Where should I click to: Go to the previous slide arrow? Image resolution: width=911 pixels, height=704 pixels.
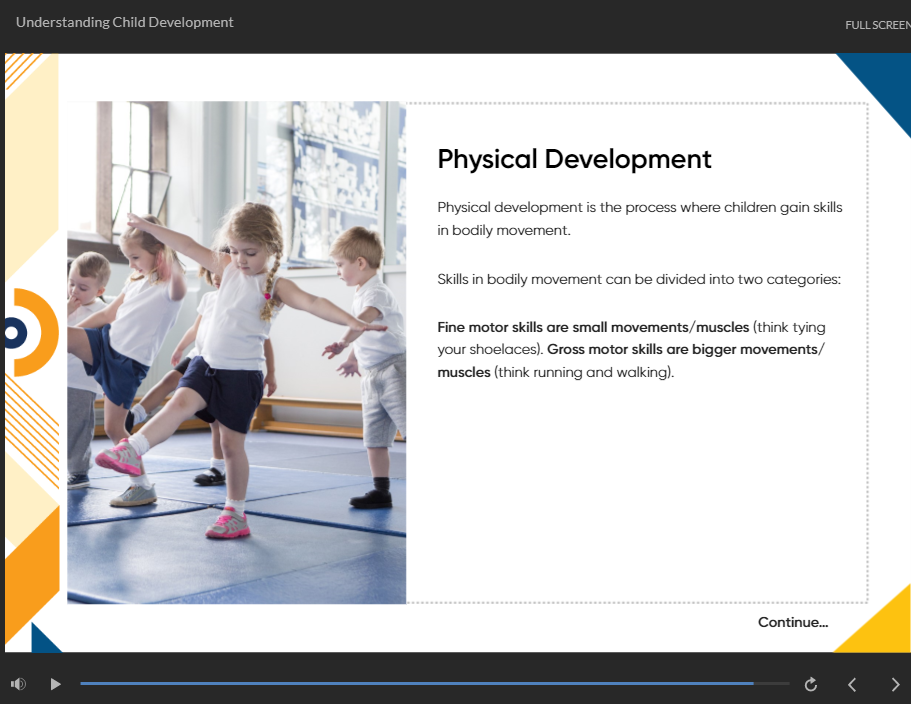852,684
